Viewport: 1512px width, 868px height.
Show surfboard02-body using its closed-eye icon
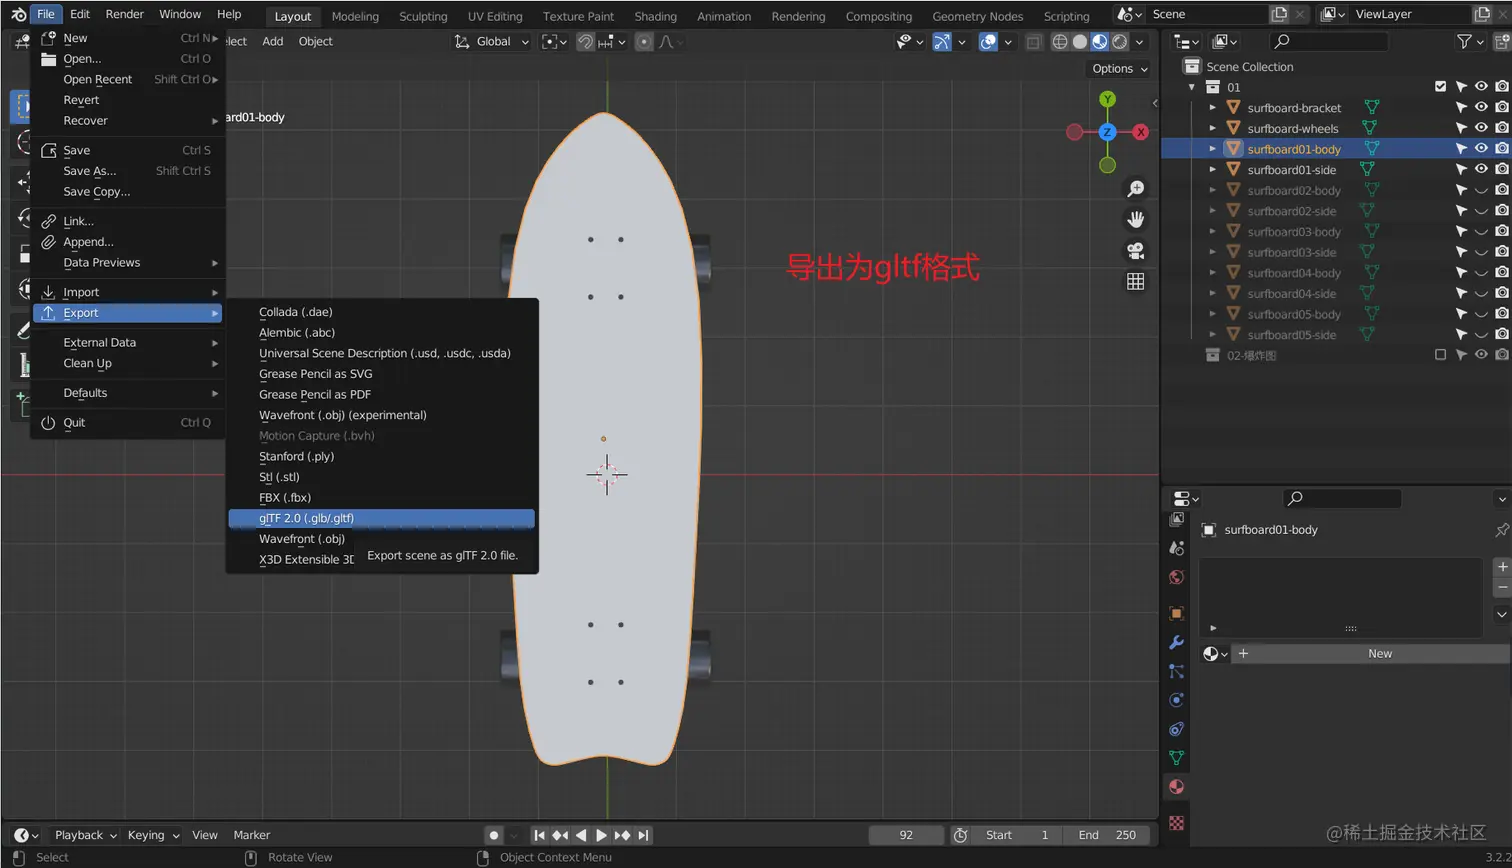(1481, 190)
